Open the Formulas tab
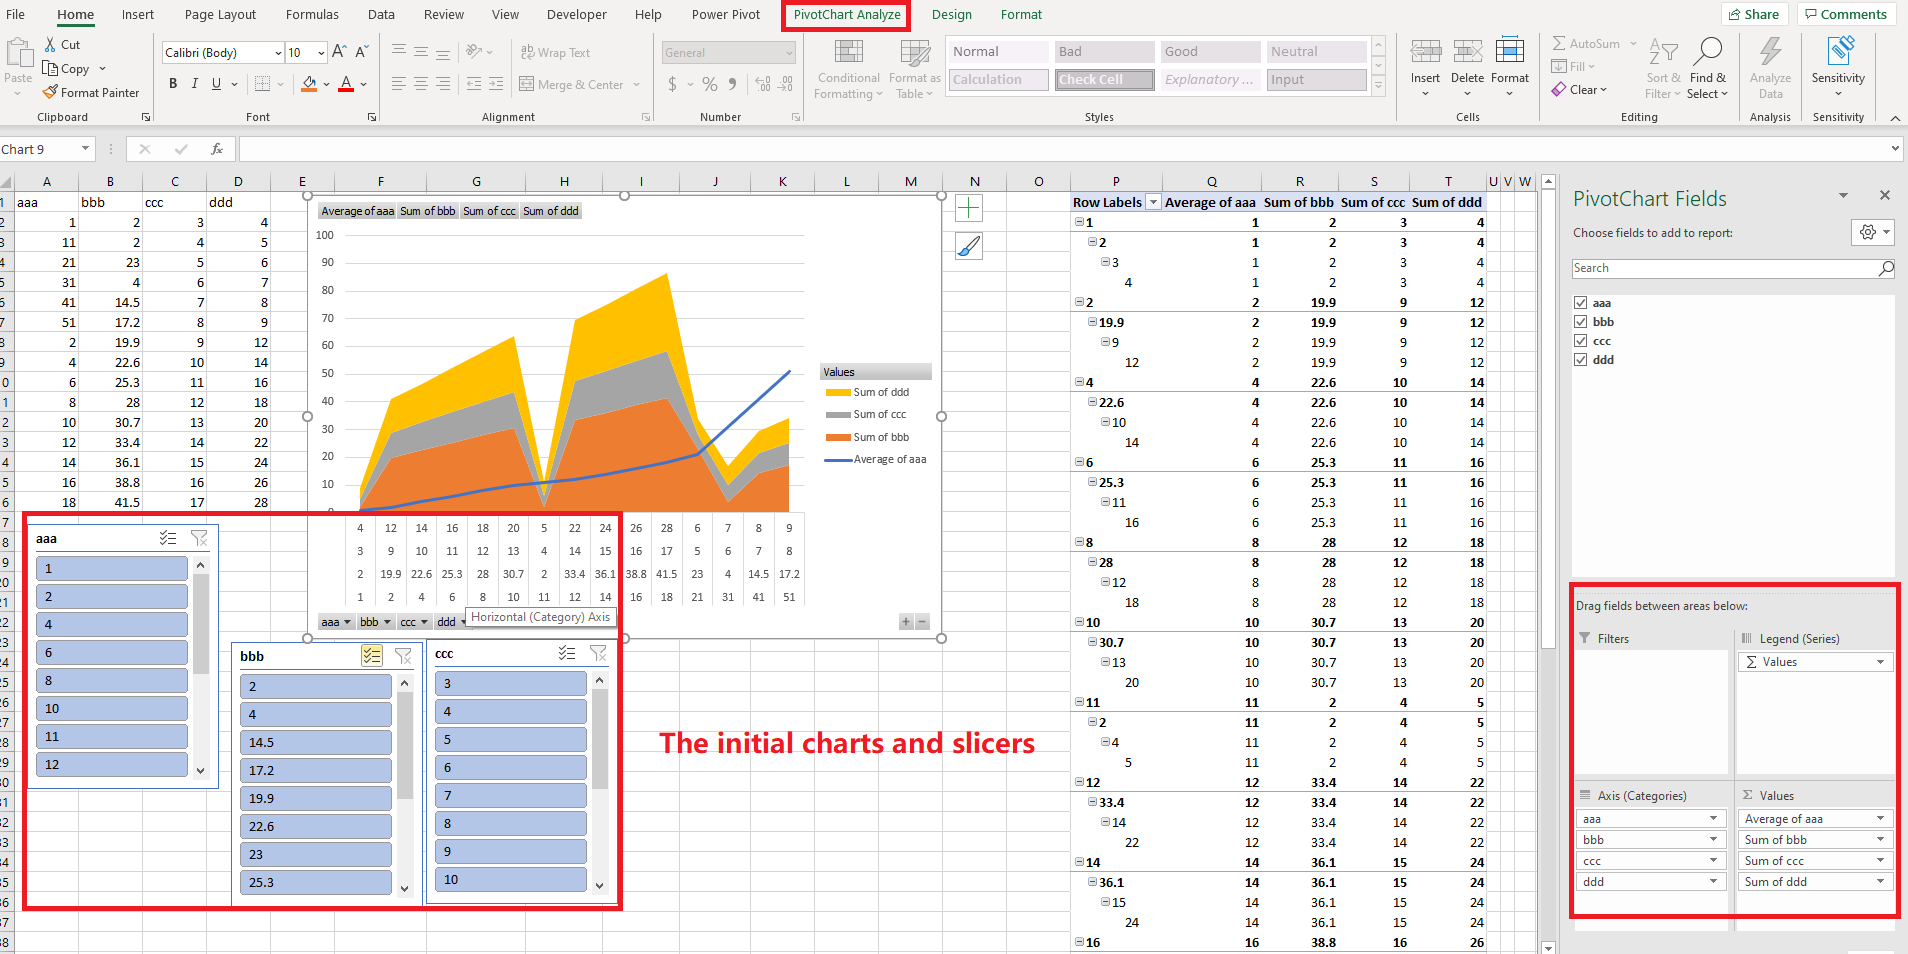Viewport: 1908px width, 954px height. (x=312, y=15)
